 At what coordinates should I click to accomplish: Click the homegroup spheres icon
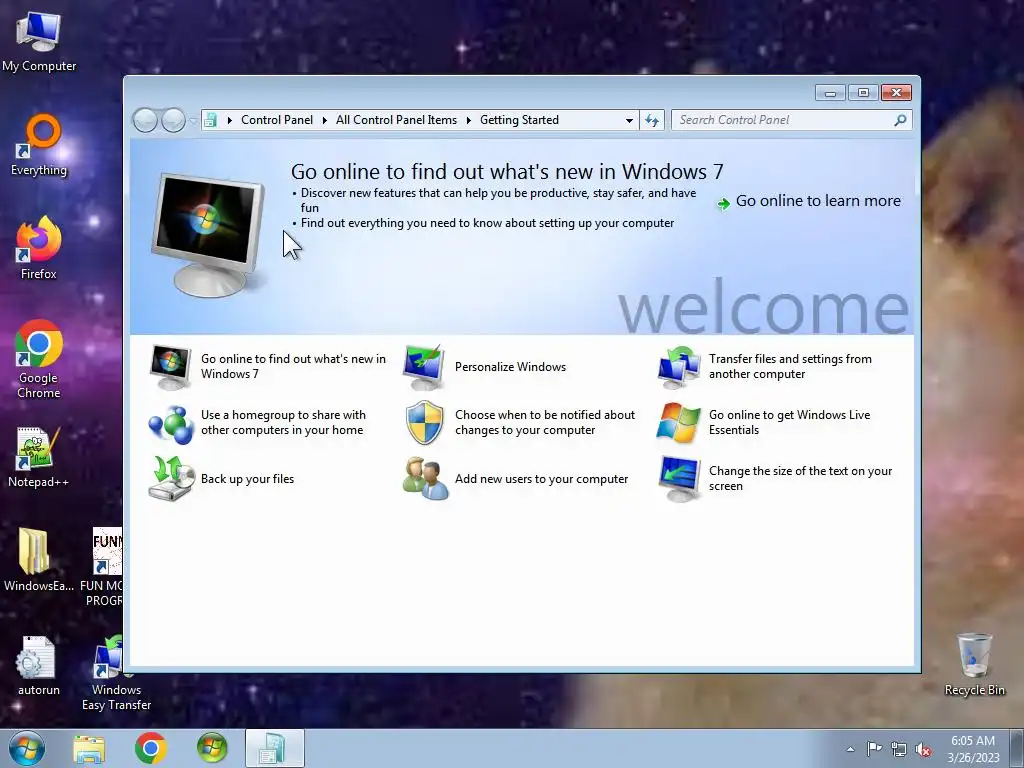click(x=170, y=423)
